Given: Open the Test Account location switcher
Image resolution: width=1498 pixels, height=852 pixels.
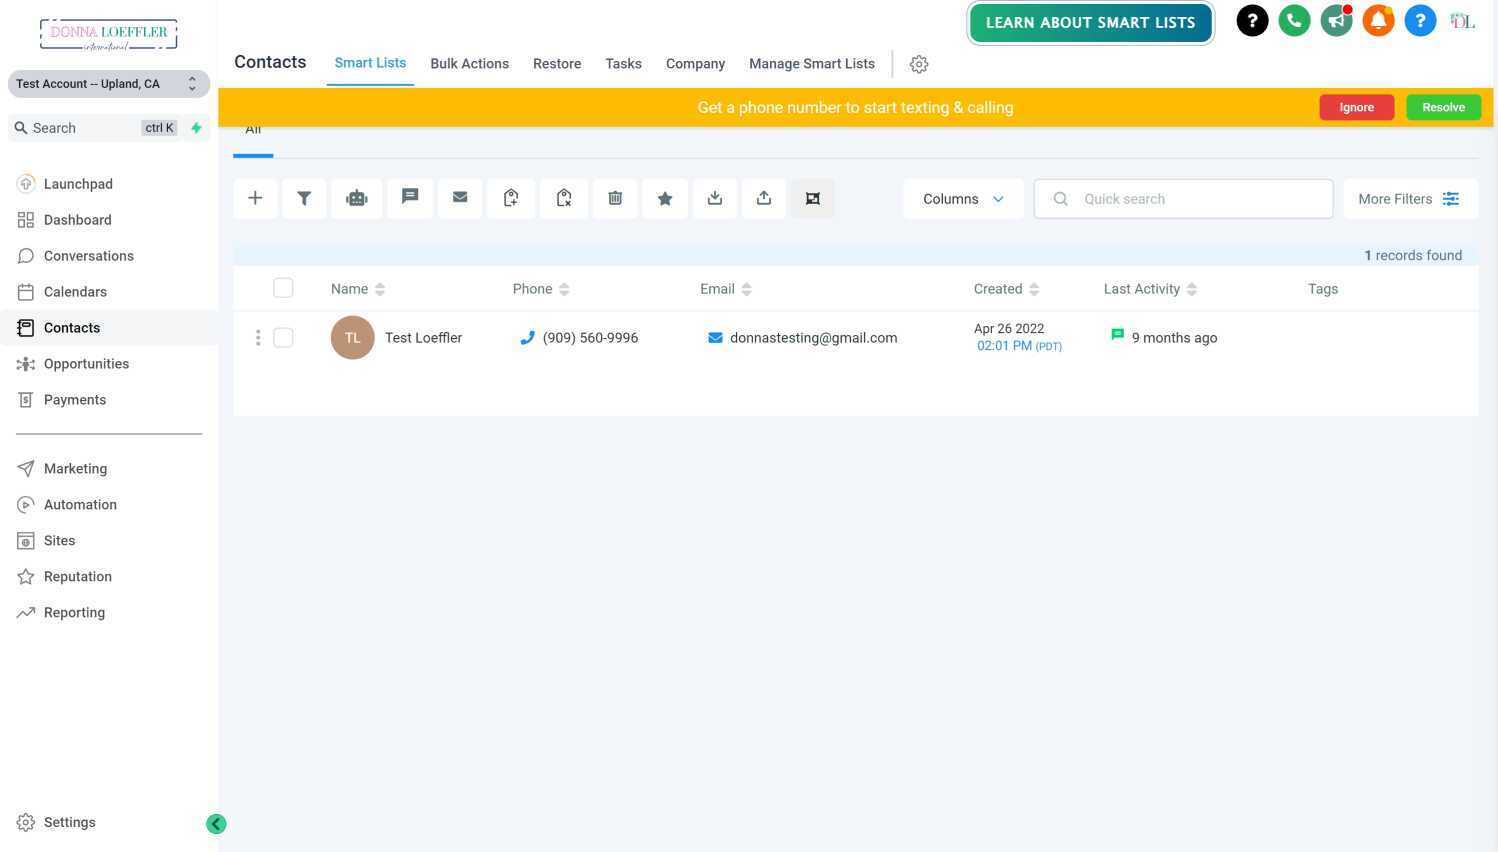Looking at the screenshot, I should [108, 83].
